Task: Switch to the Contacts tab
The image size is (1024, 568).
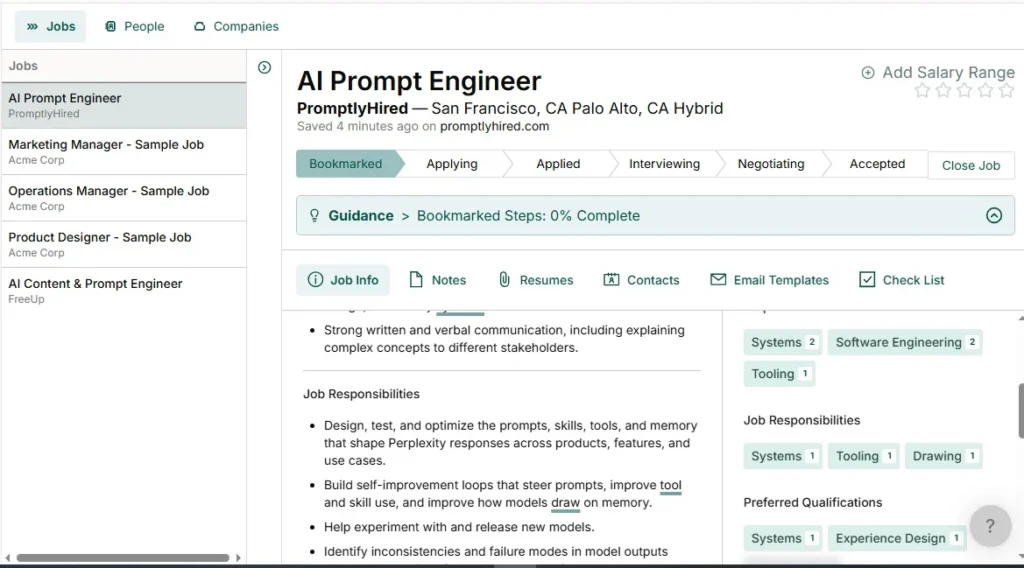Action: click(641, 280)
